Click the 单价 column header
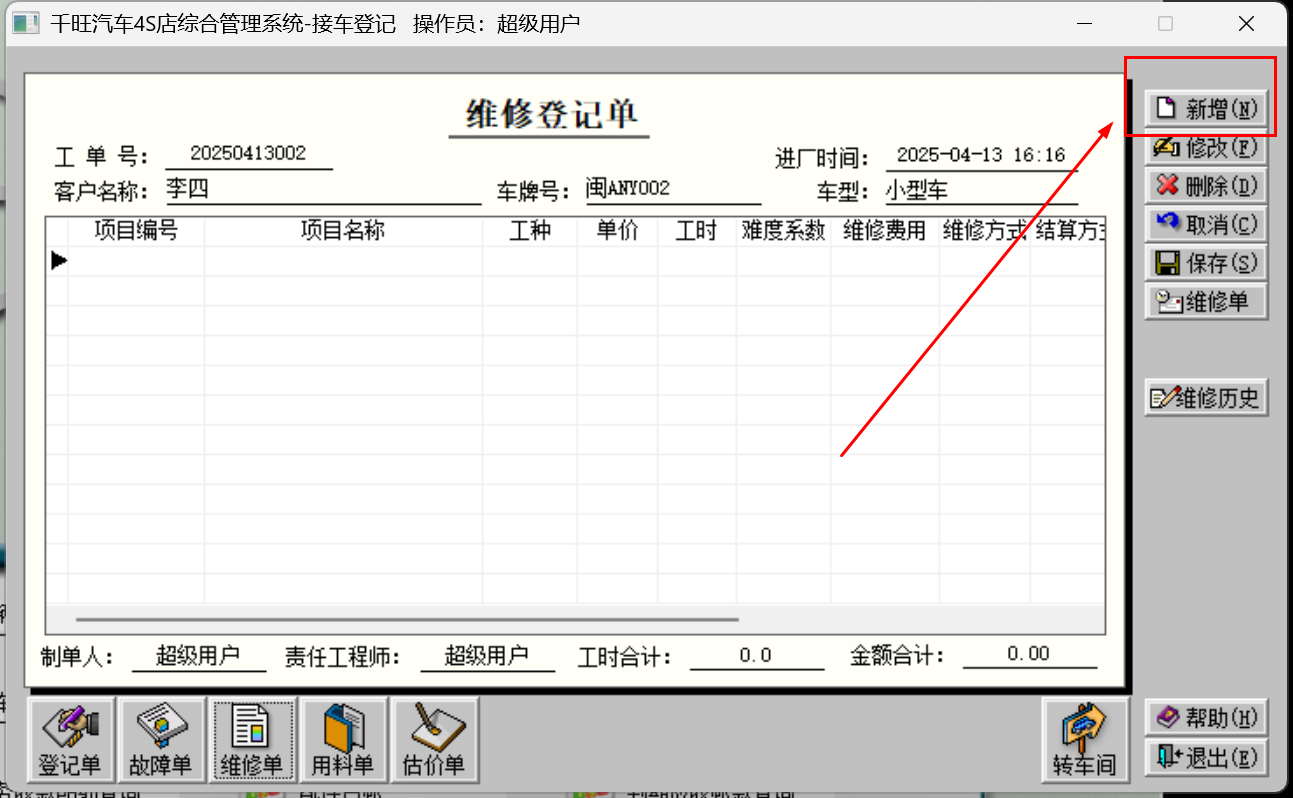The image size is (1293, 798). (x=617, y=231)
